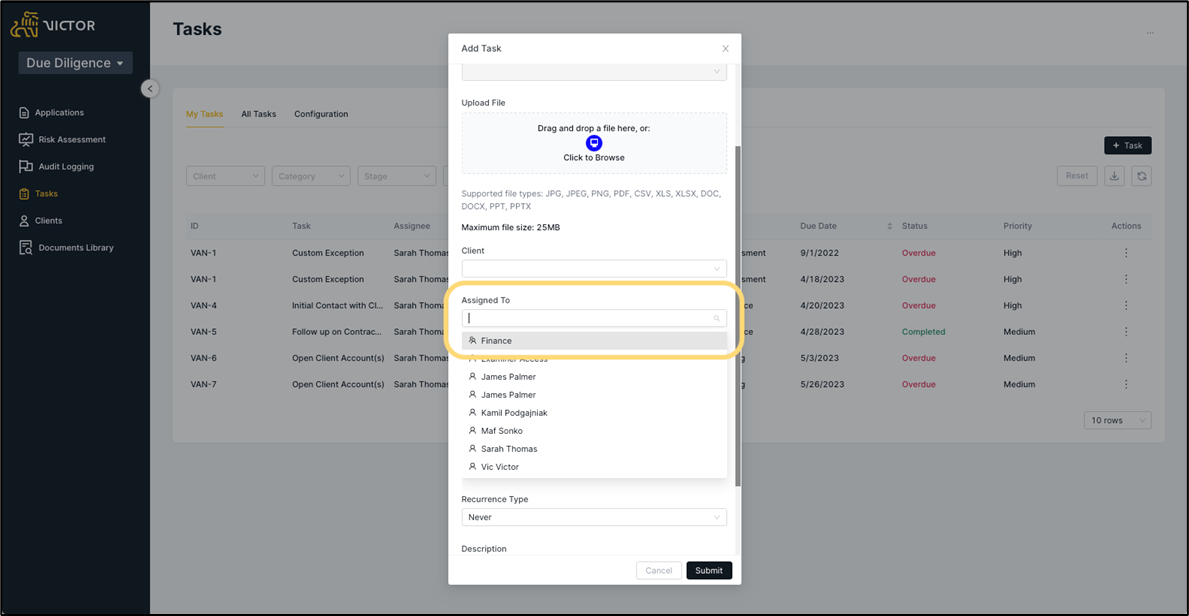Open the top-right ellipsis menu
Viewport: 1189px width, 616px height.
click(1150, 33)
